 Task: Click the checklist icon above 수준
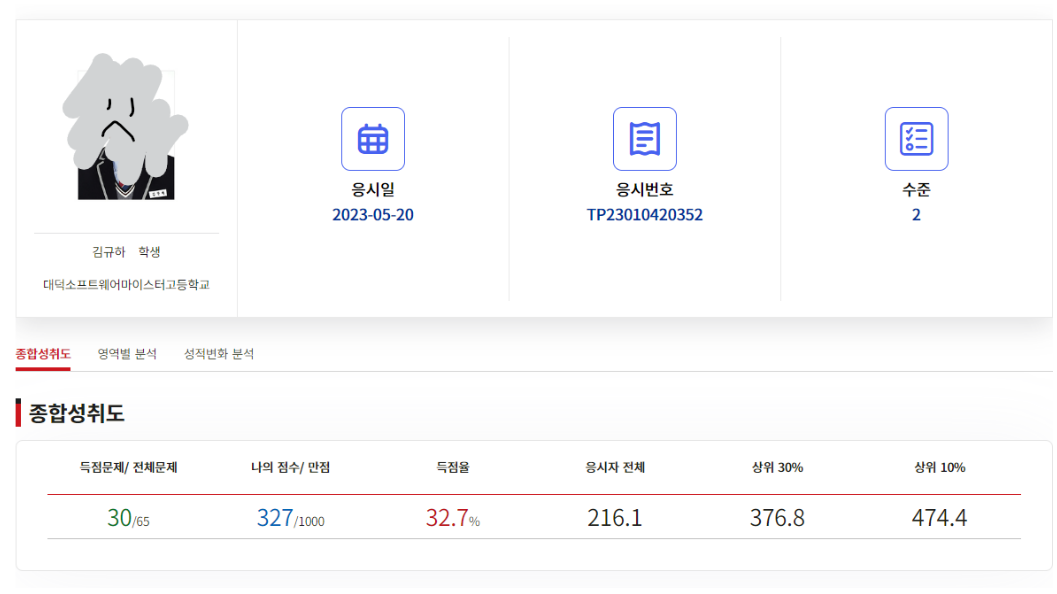point(917,138)
